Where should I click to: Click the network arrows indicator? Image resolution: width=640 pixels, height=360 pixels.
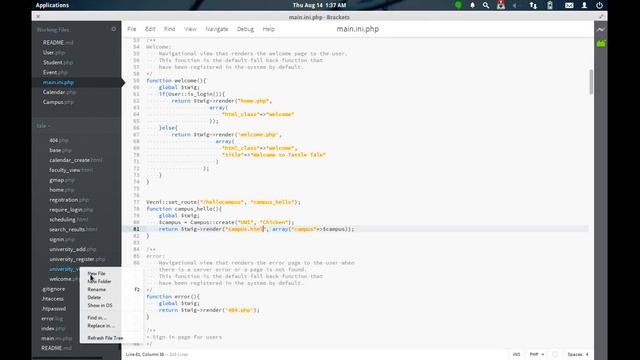[533, 5]
